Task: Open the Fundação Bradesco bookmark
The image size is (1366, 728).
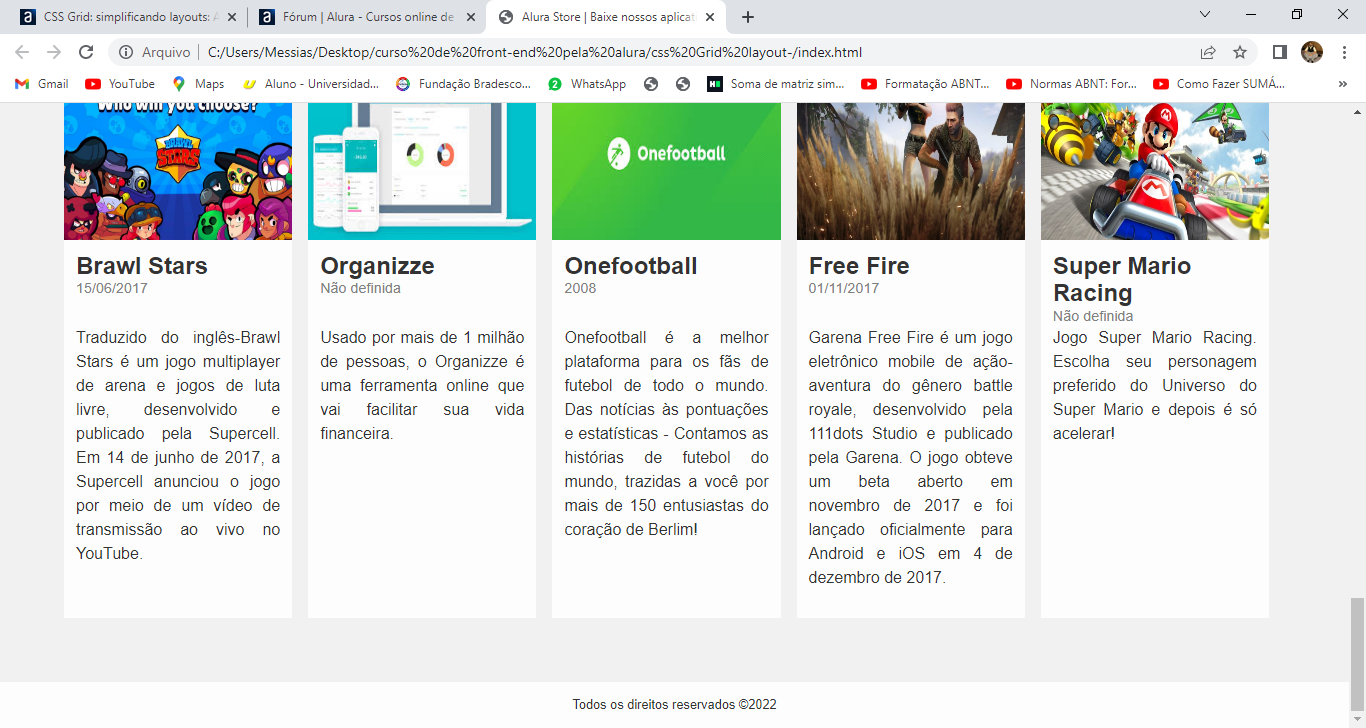Action: click(x=464, y=84)
